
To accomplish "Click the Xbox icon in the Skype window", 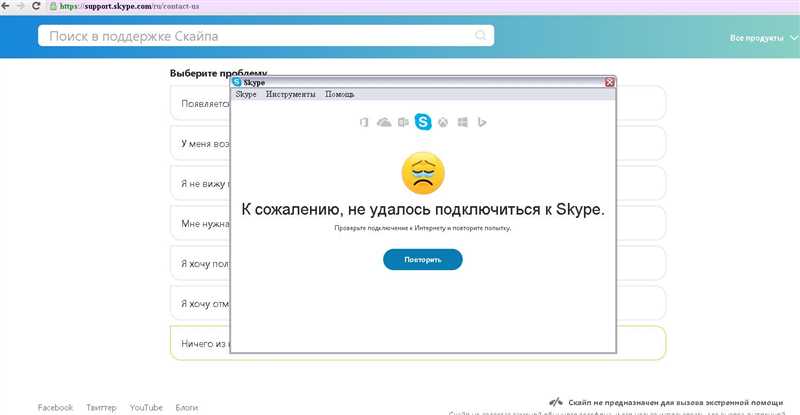I will tap(443, 122).
